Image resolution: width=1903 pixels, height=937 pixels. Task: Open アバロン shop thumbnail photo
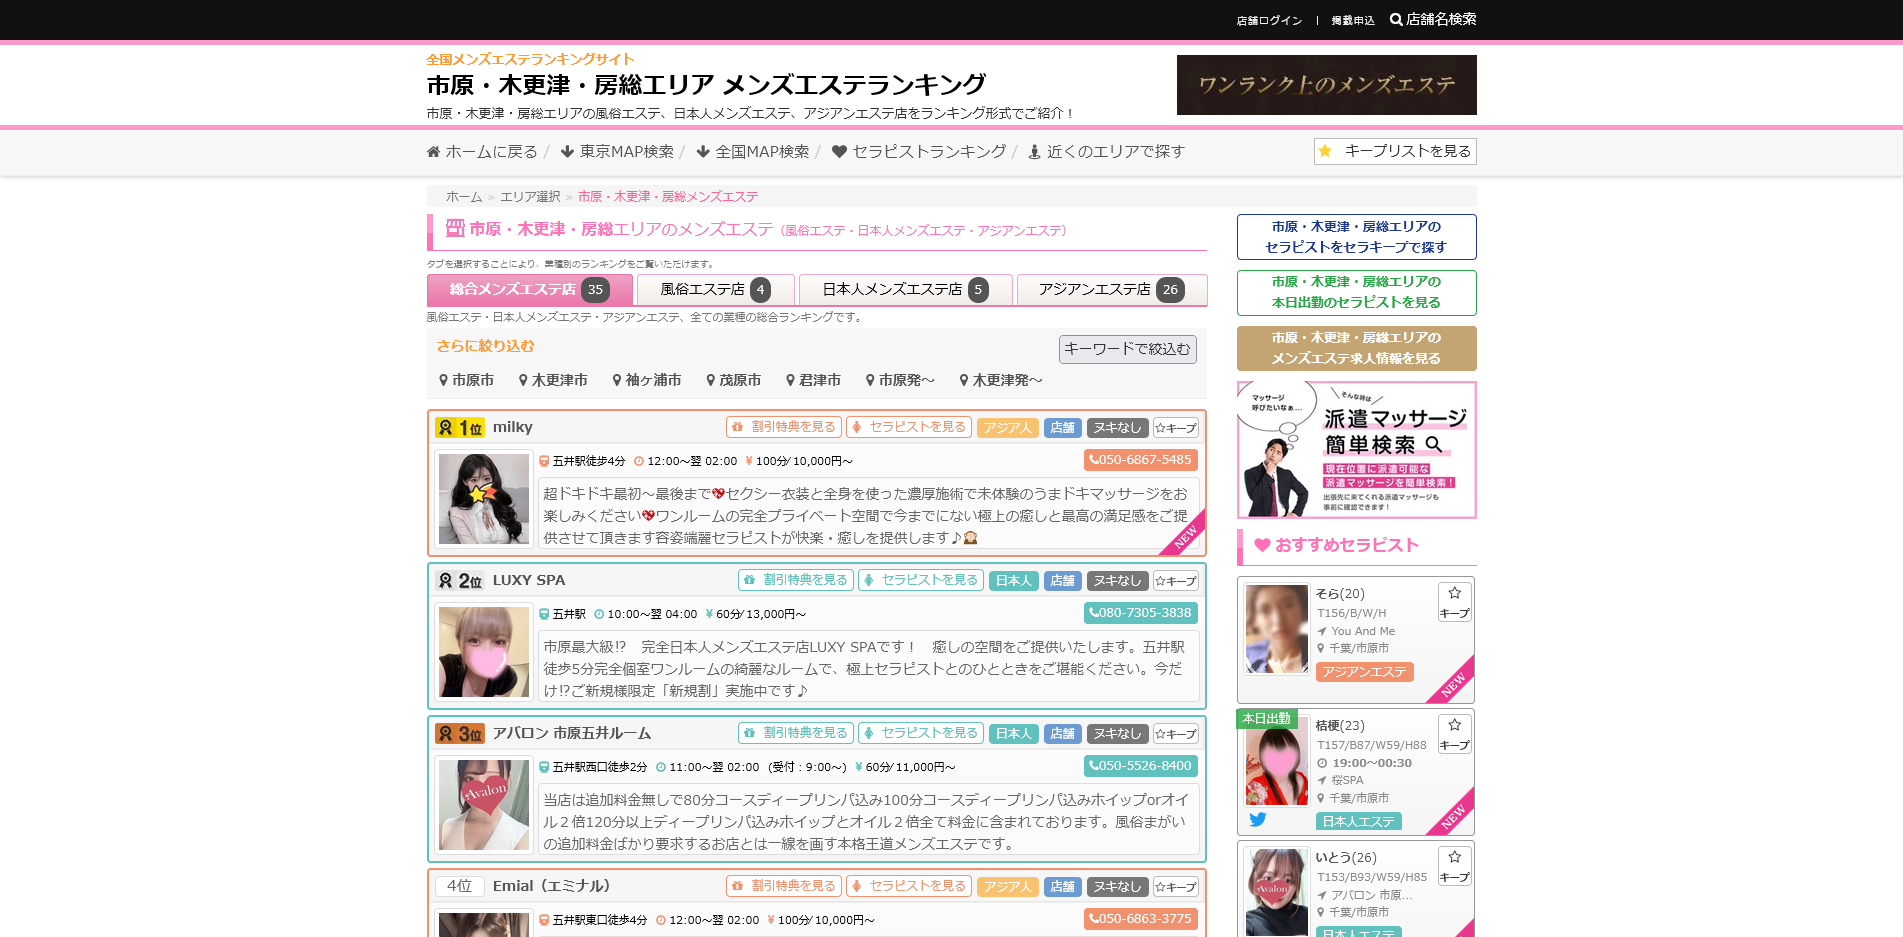click(x=484, y=805)
